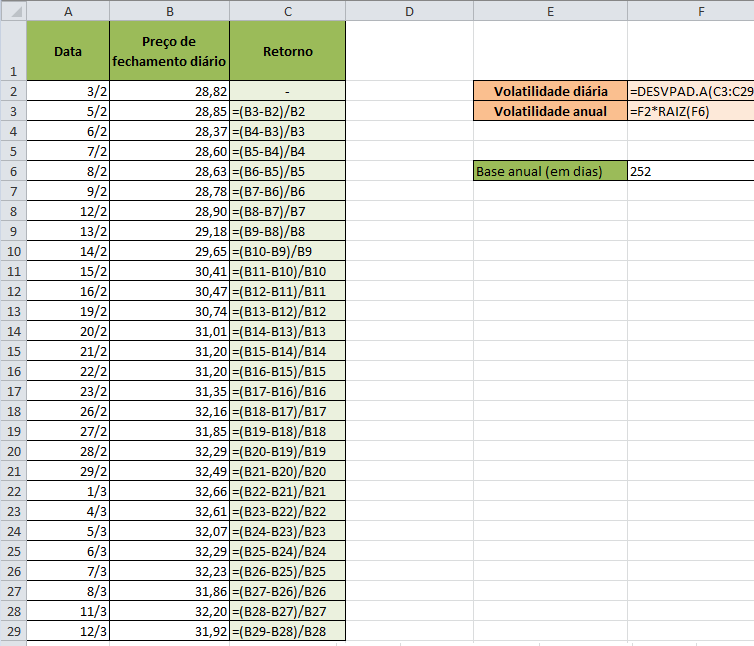754x646 pixels.
Task: Select formula cell =(B3-B2)/B2
Action: pyautogui.click(x=288, y=111)
